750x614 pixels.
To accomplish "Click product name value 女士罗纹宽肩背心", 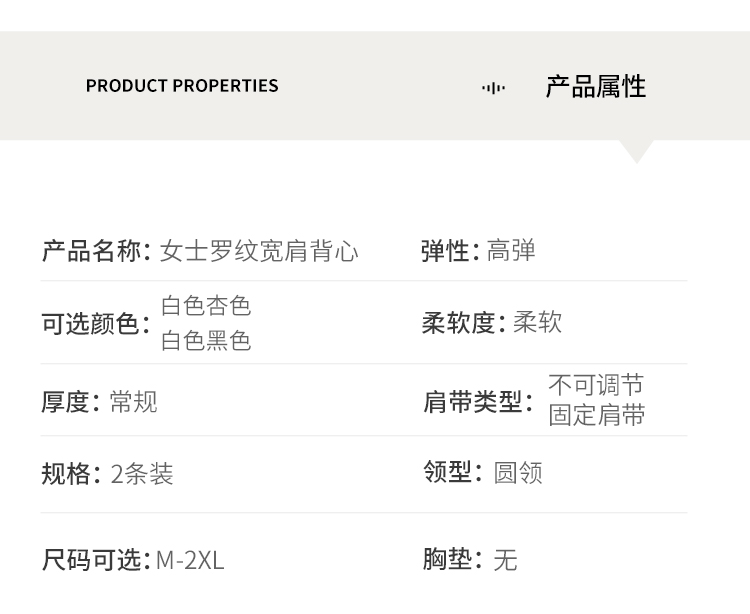I will tap(259, 251).
